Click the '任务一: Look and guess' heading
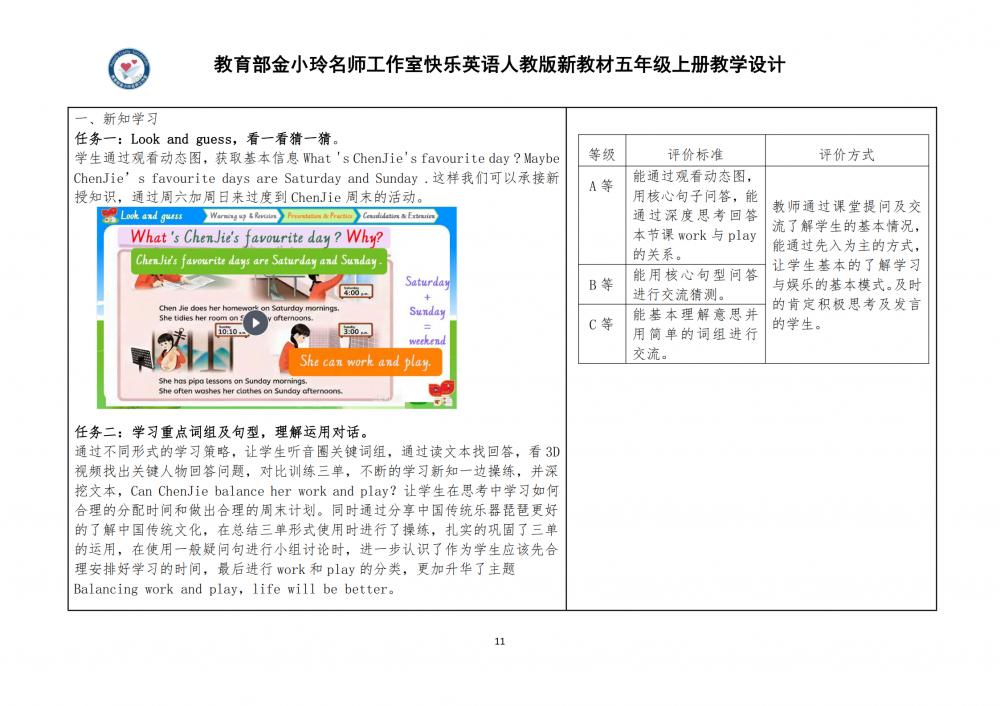This screenshot has height=706, width=1000. point(208,138)
